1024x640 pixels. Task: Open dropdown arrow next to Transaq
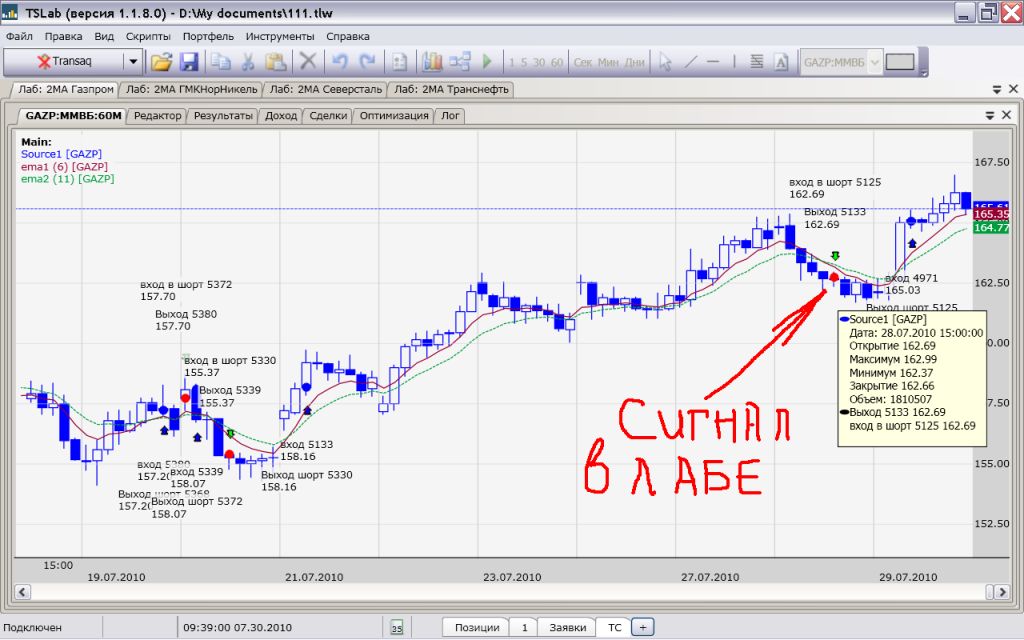tap(133, 62)
